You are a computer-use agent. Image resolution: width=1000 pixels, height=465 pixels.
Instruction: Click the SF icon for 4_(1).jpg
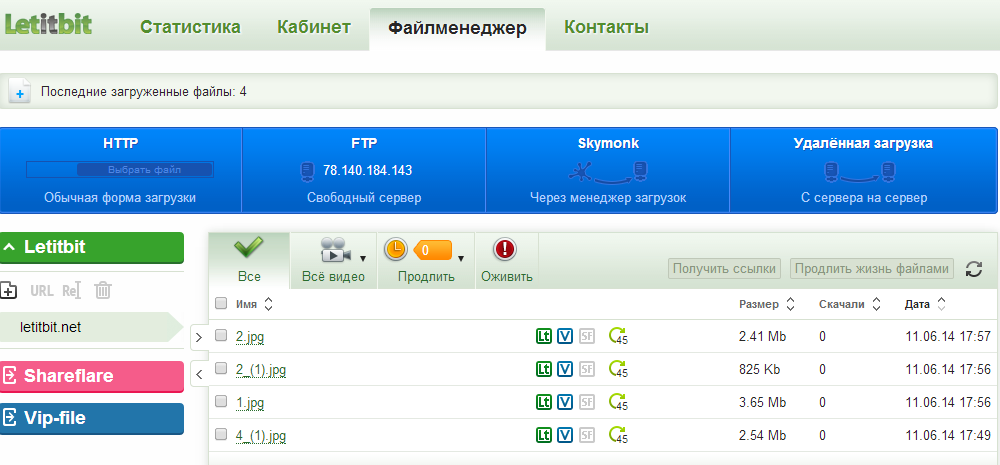pos(587,436)
